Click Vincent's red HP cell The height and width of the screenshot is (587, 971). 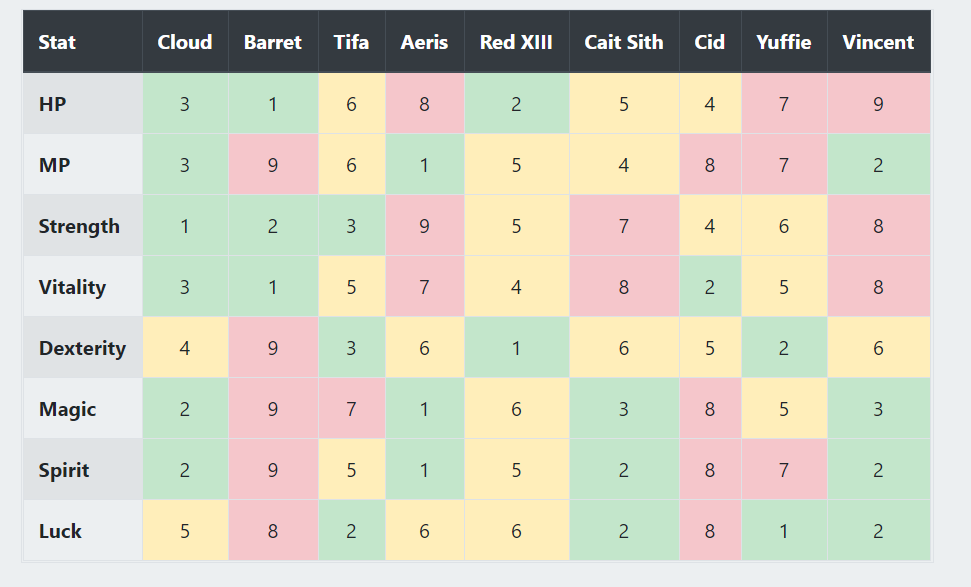coord(878,104)
